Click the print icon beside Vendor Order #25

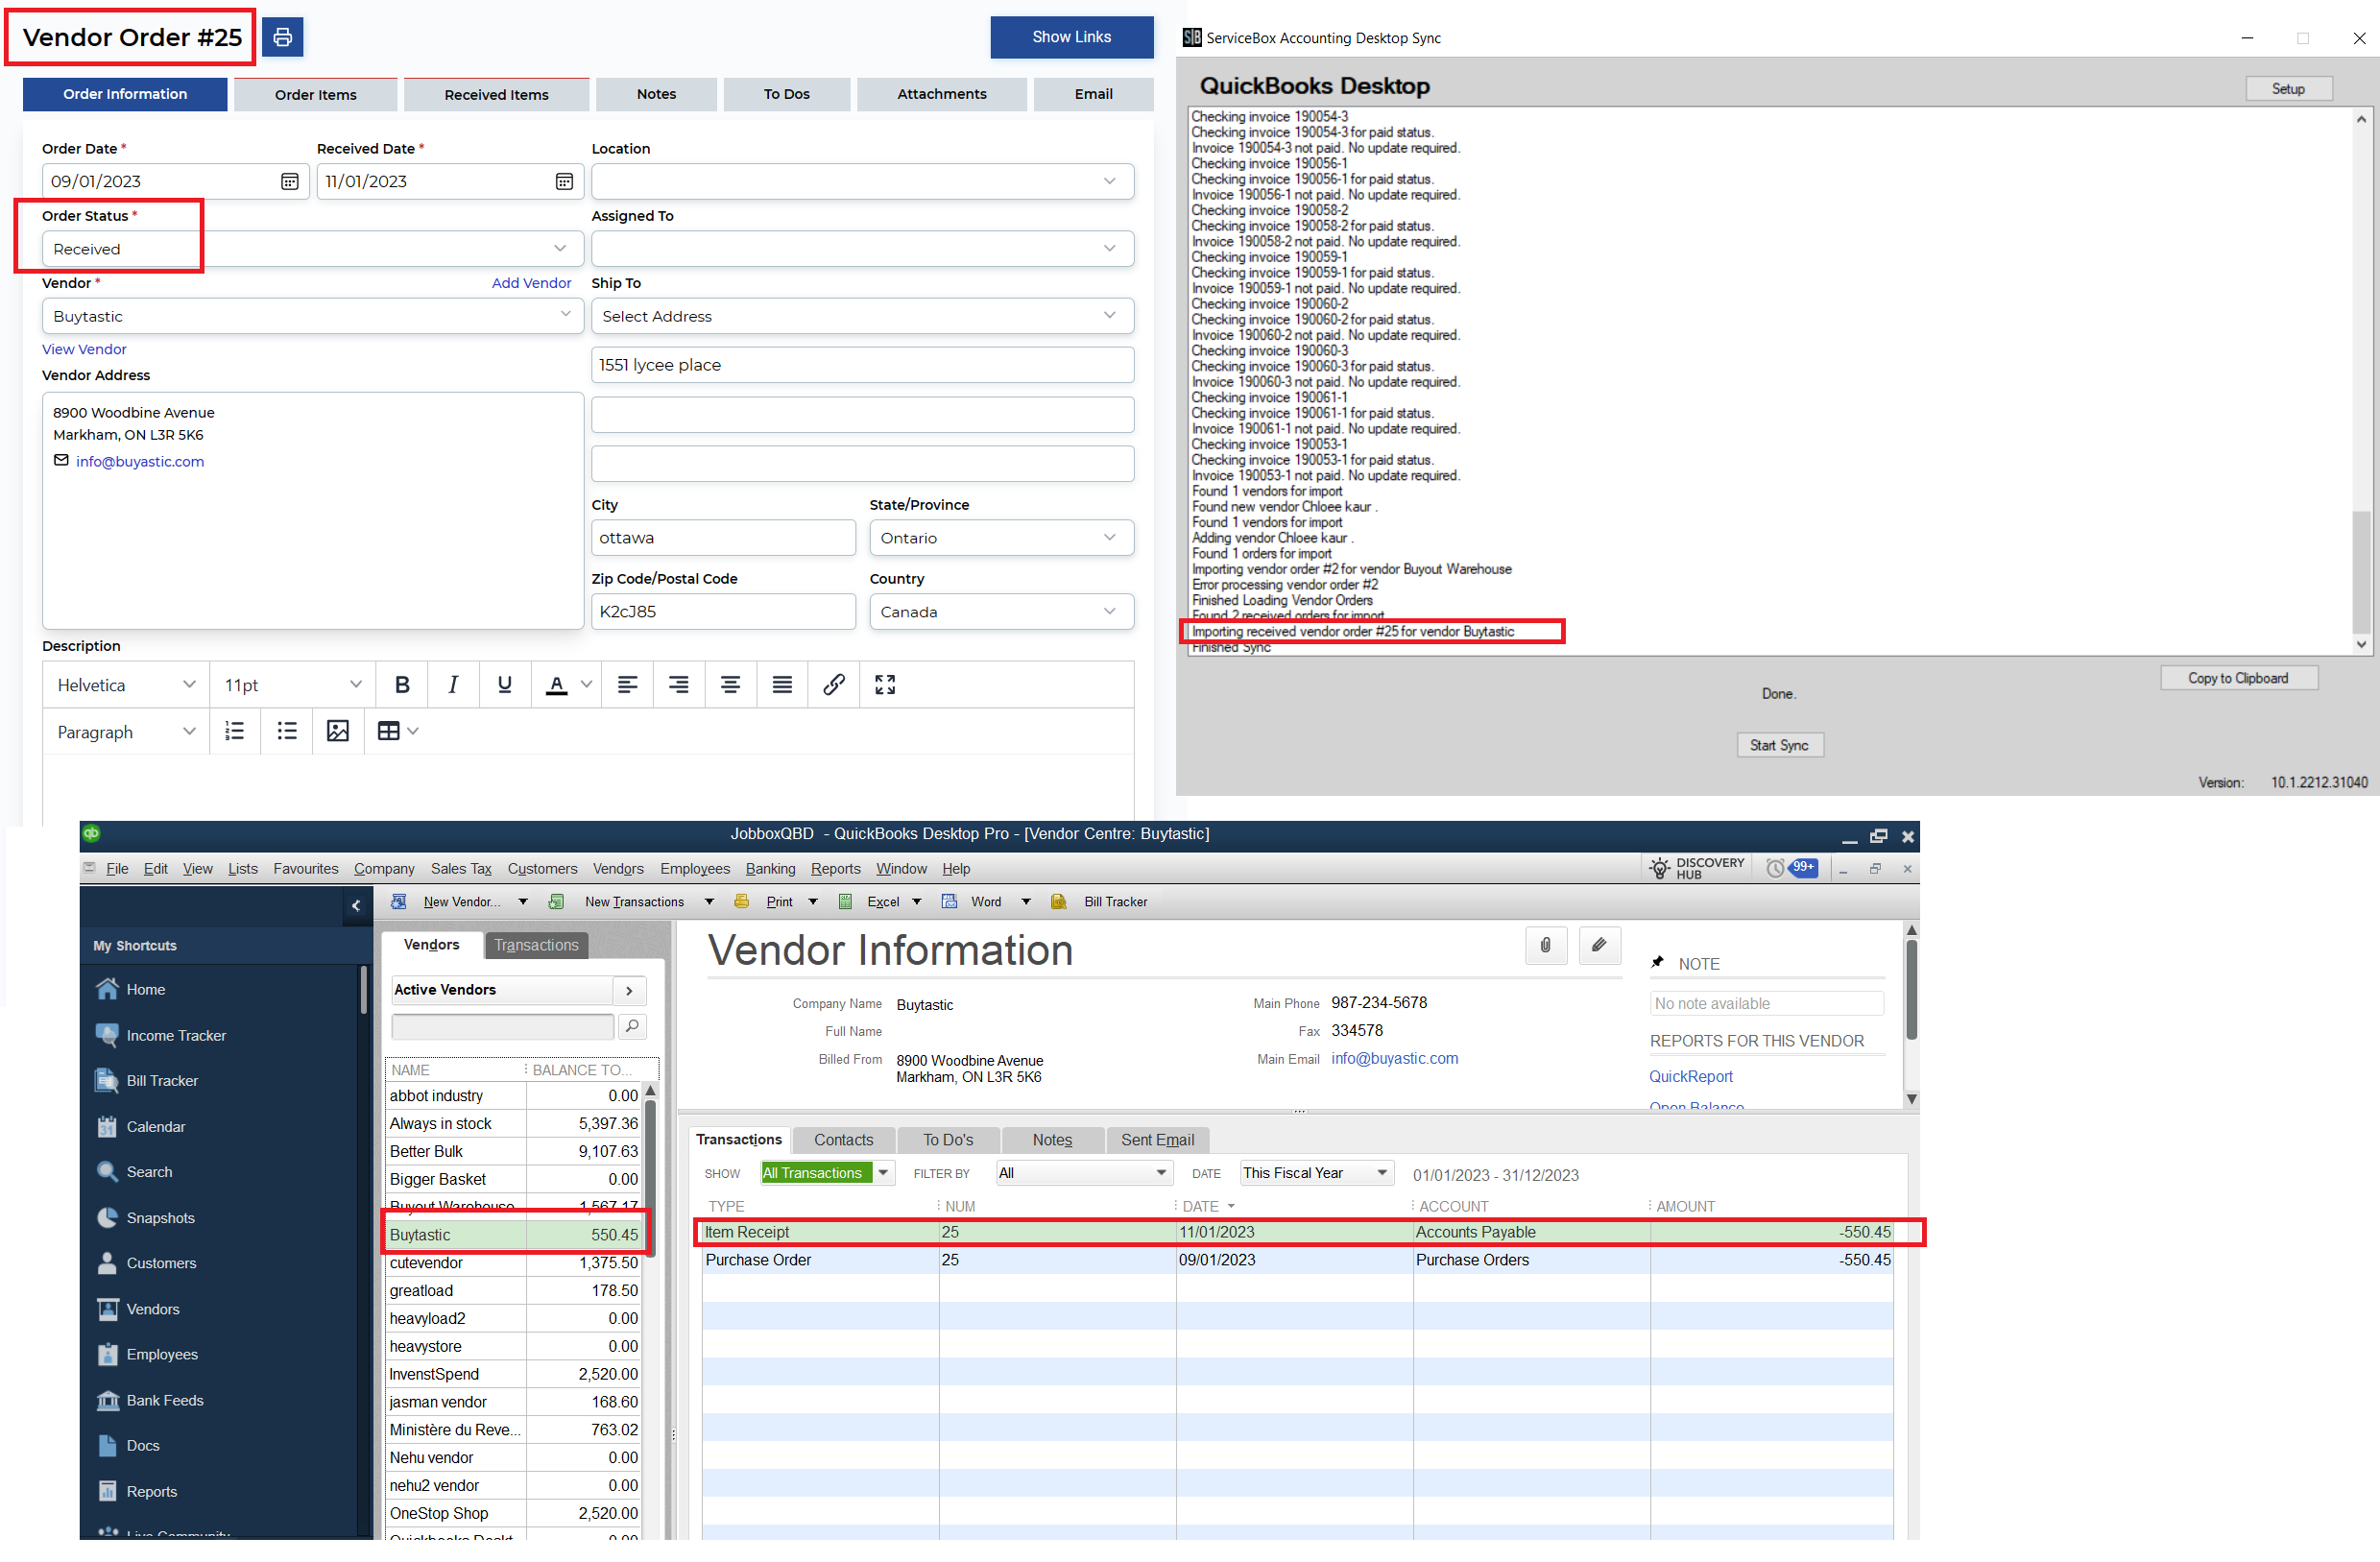[x=283, y=37]
